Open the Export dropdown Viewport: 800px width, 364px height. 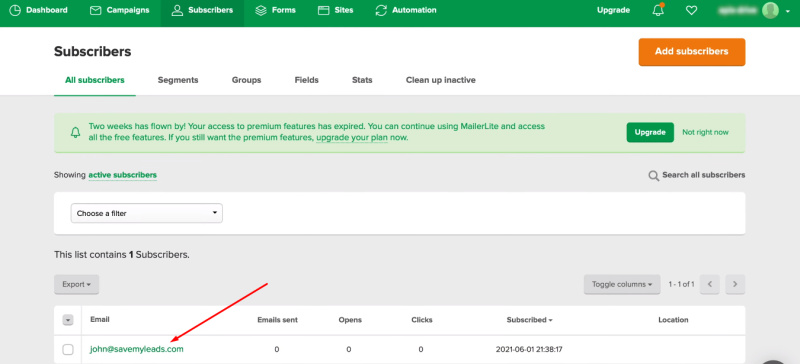[77, 284]
